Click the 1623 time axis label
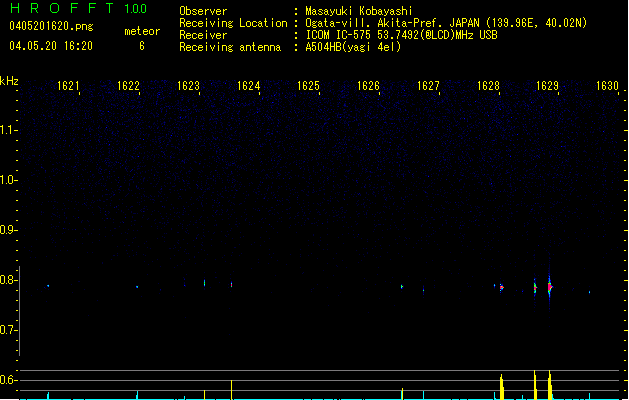 pos(188,86)
